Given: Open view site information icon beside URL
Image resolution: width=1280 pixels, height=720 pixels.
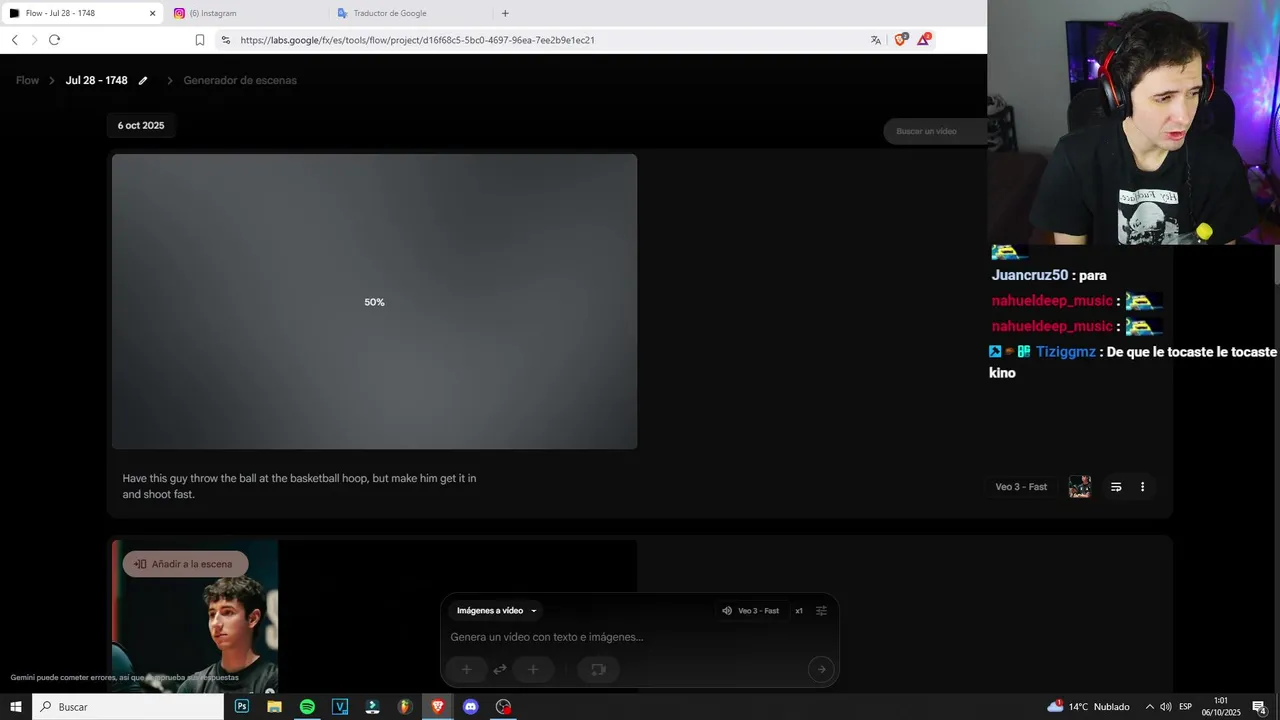Looking at the screenshot, I should [x=225, y=40].
